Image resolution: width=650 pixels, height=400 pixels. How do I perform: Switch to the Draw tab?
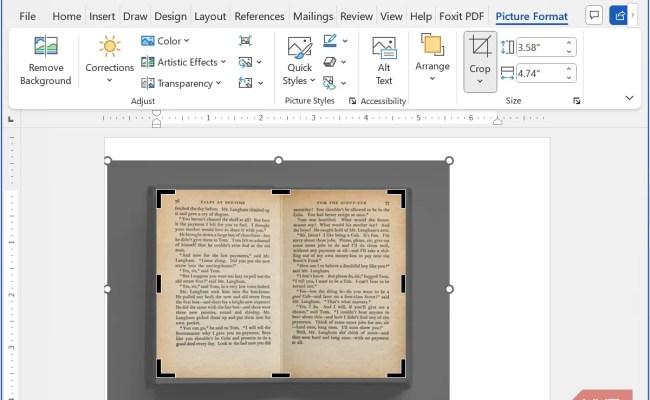click(135, 16)
